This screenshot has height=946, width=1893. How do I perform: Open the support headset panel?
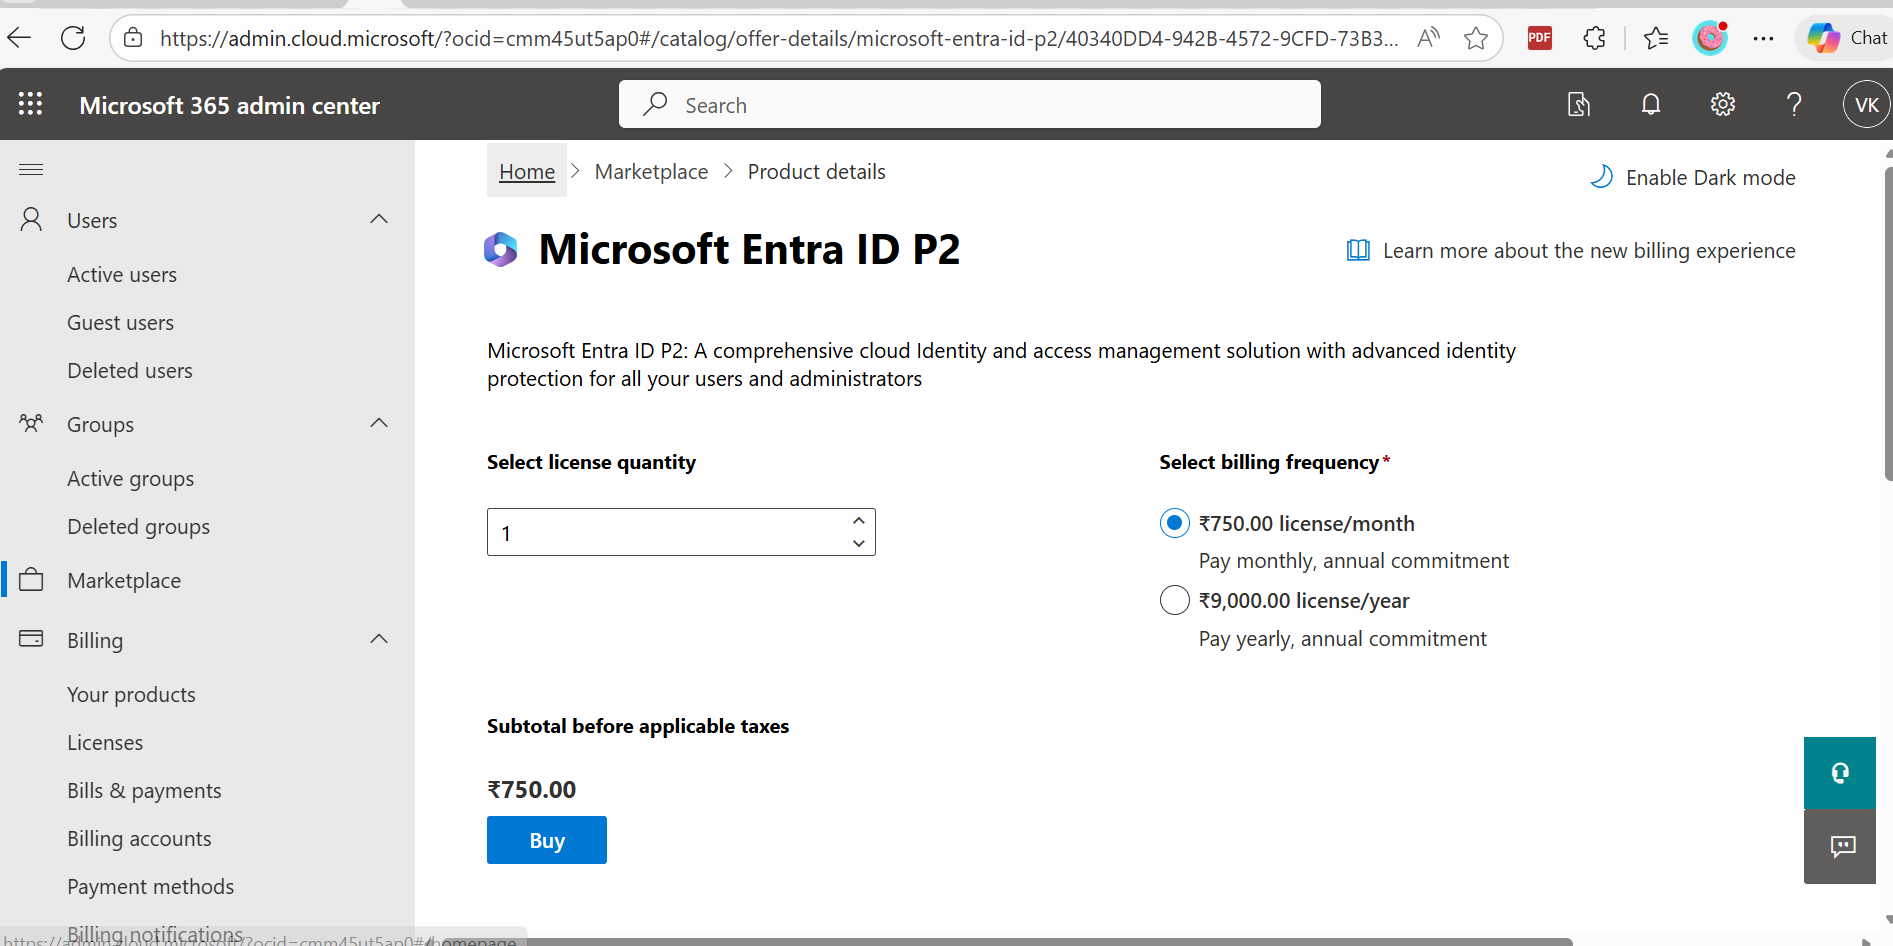pyautogui.click(x=1839, y=773)
